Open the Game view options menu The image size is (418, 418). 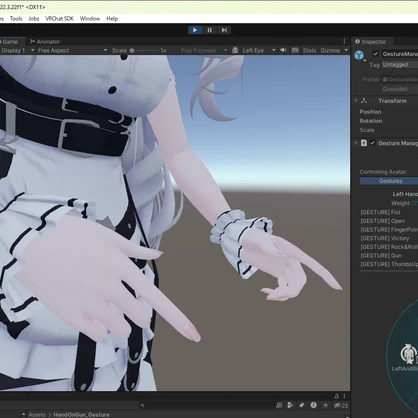pyautogui.click(x=344, y=41)
